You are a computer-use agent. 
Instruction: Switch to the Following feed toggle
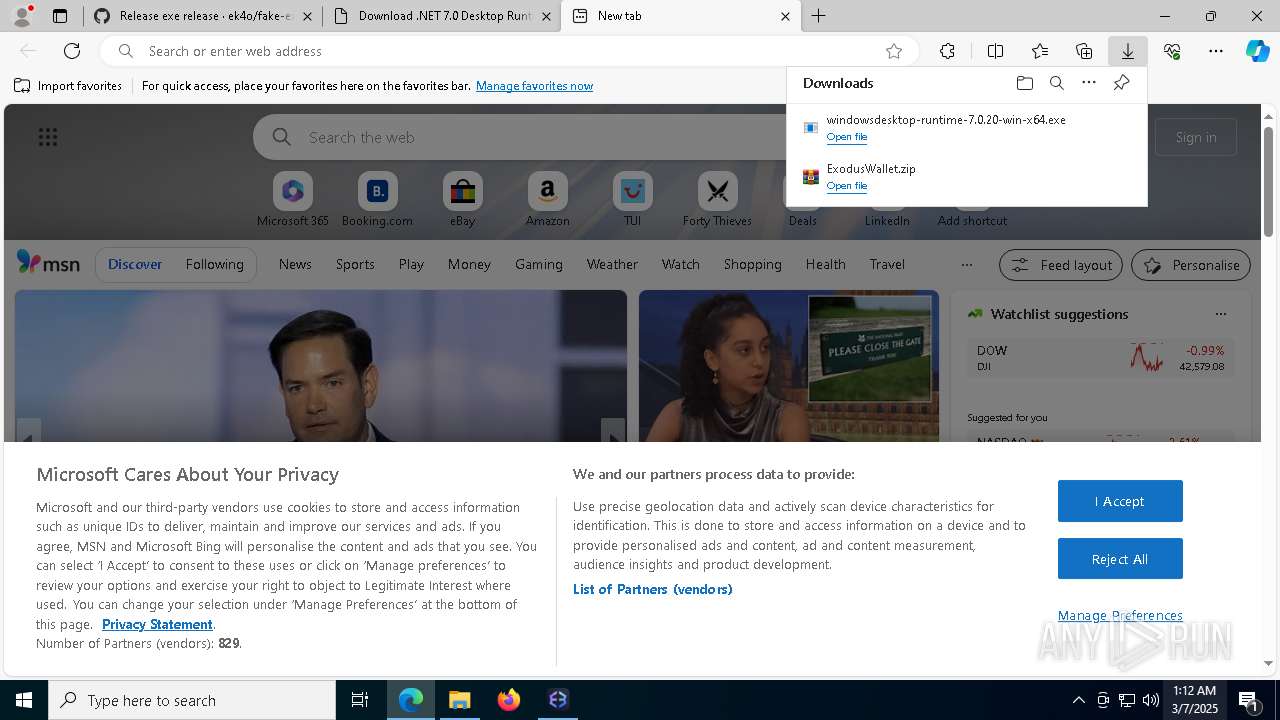214,264
